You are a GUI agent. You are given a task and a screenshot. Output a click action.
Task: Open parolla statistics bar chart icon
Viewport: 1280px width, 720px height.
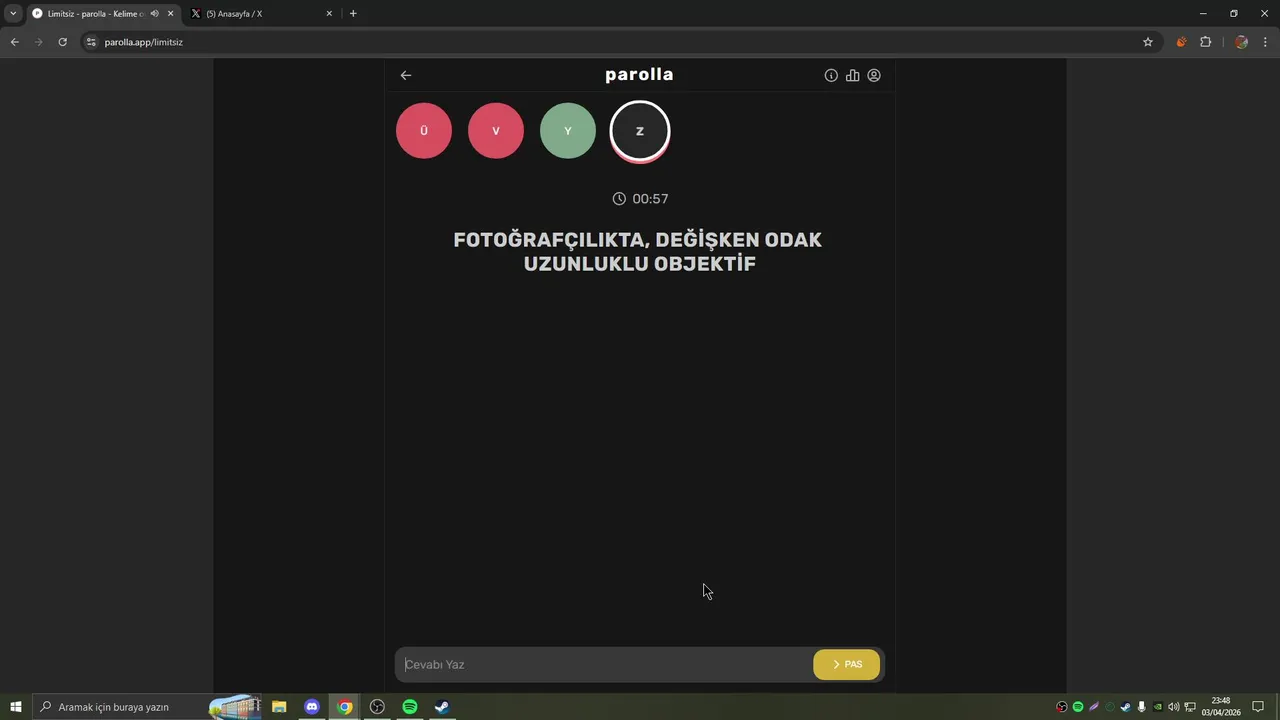[x=852, y=75]
